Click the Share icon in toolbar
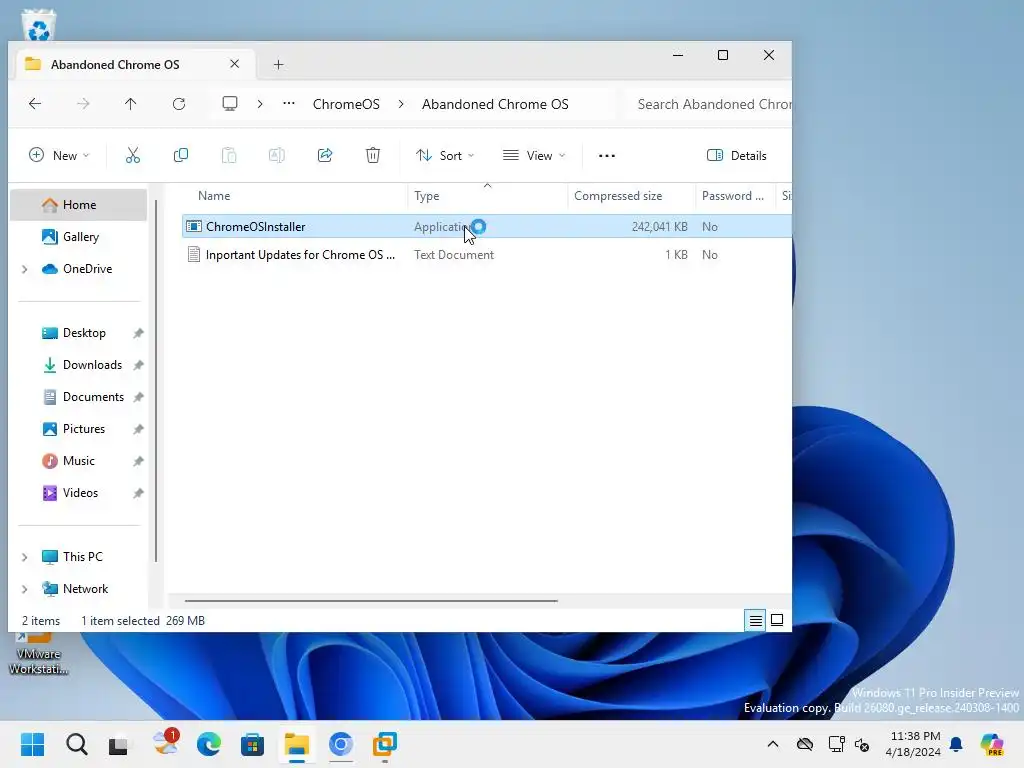The height and width of the screenshot is (768, 1024). (x=325, y=155)
